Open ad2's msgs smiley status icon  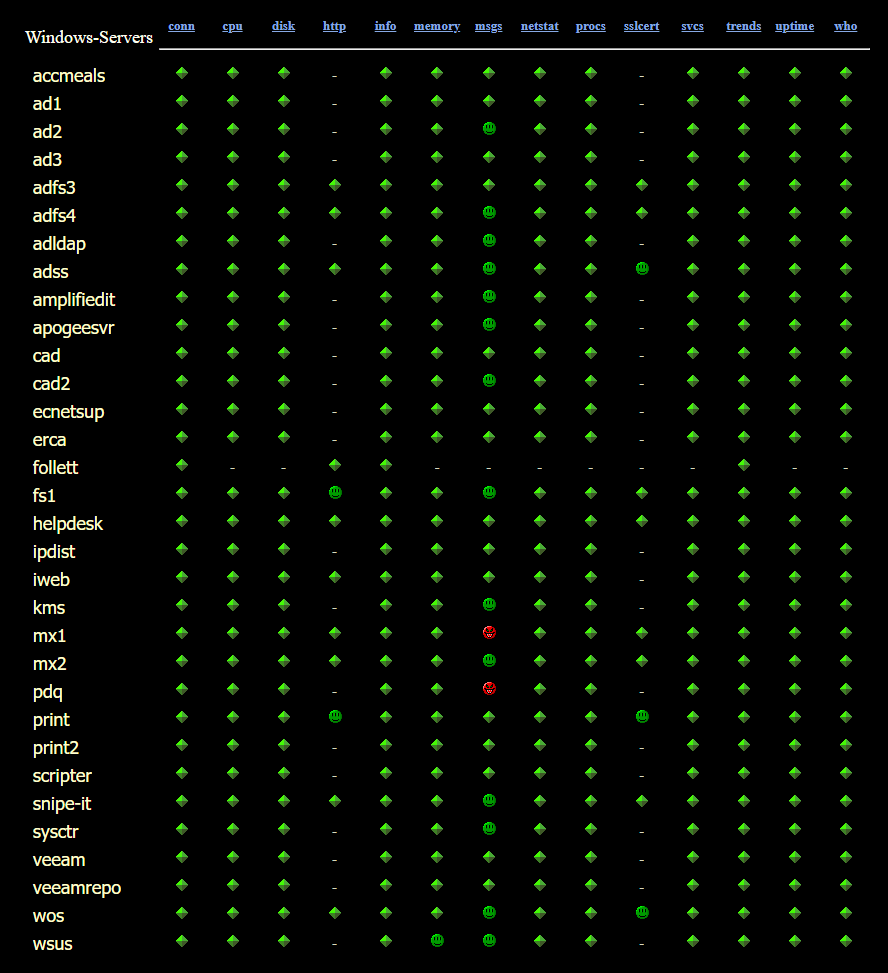(x=489, y=129)
